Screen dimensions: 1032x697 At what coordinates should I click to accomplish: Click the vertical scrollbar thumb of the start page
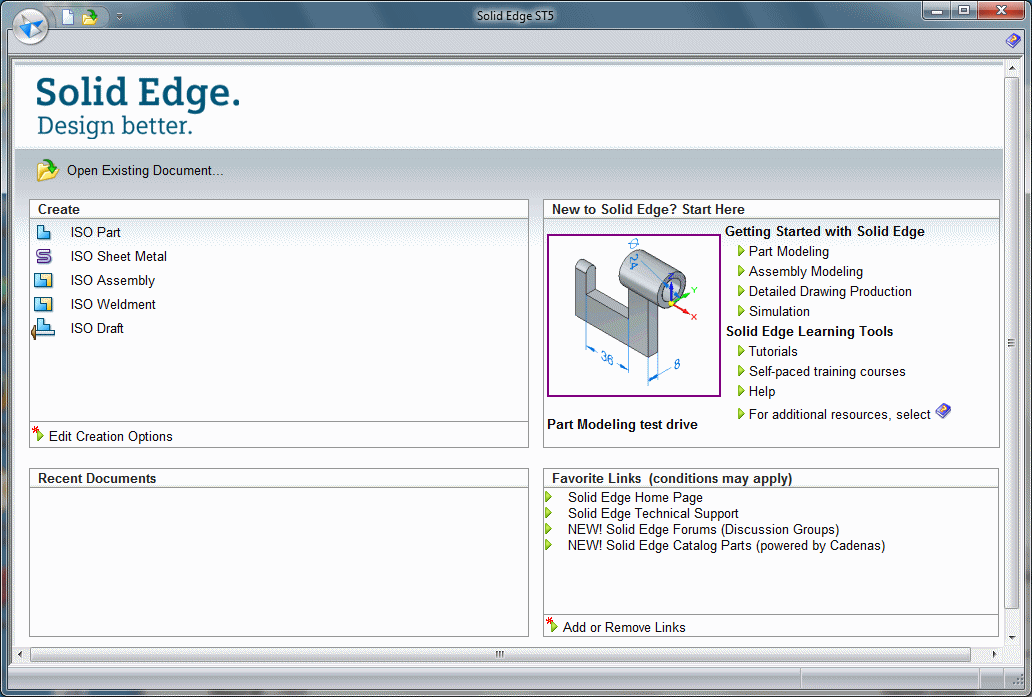1012,342
